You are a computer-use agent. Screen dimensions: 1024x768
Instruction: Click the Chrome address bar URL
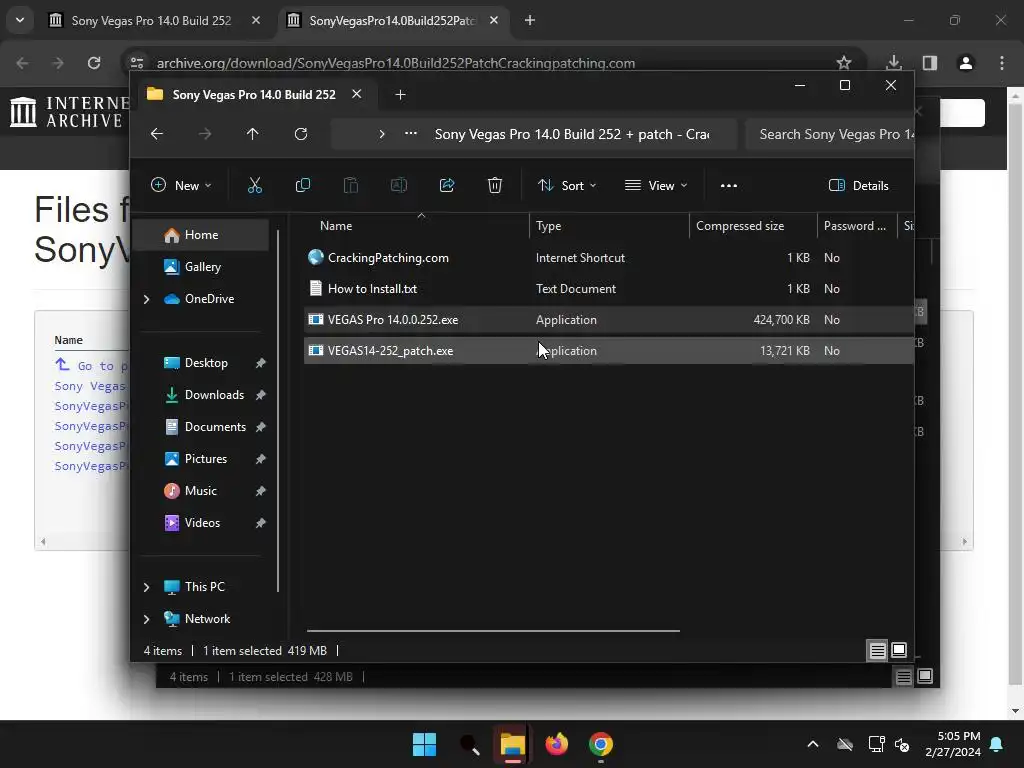395,63
